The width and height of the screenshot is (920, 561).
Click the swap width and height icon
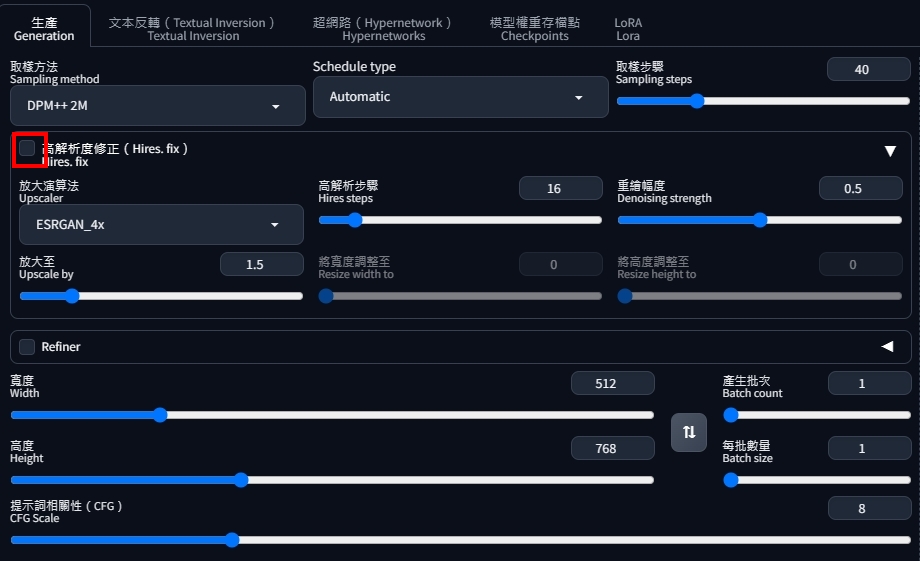688,432
